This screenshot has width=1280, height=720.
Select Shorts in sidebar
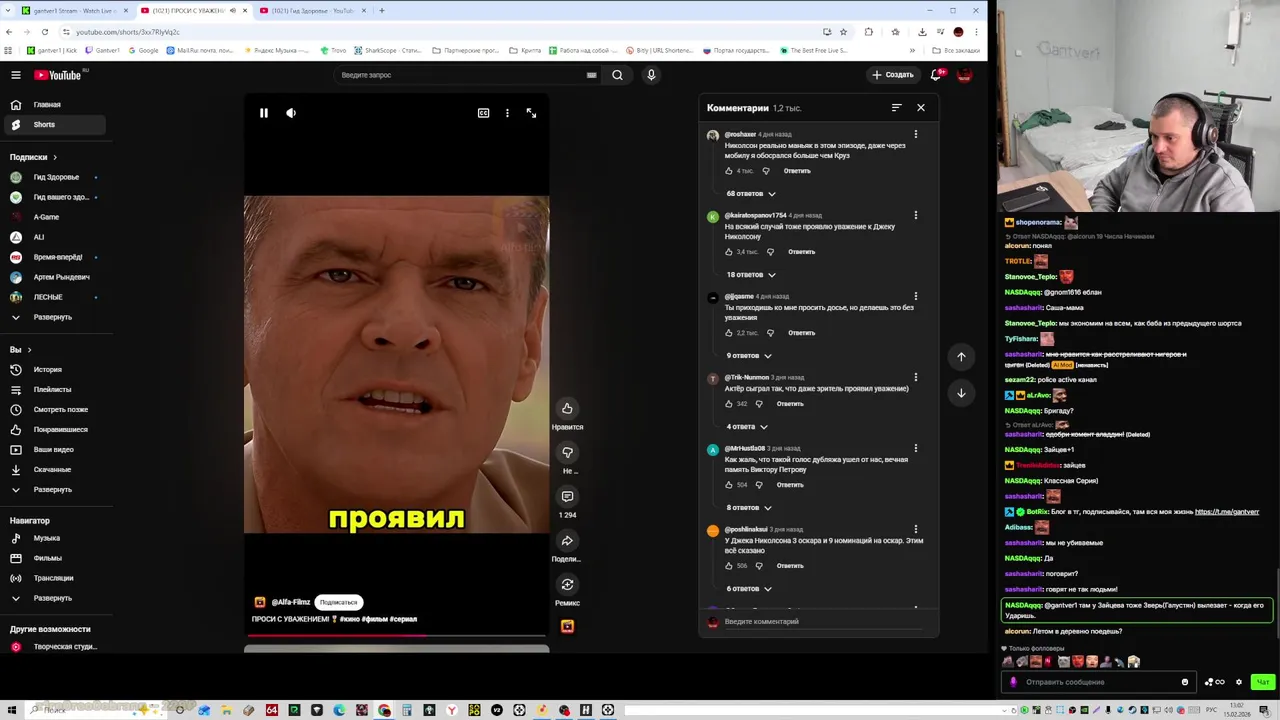[55, 125]
